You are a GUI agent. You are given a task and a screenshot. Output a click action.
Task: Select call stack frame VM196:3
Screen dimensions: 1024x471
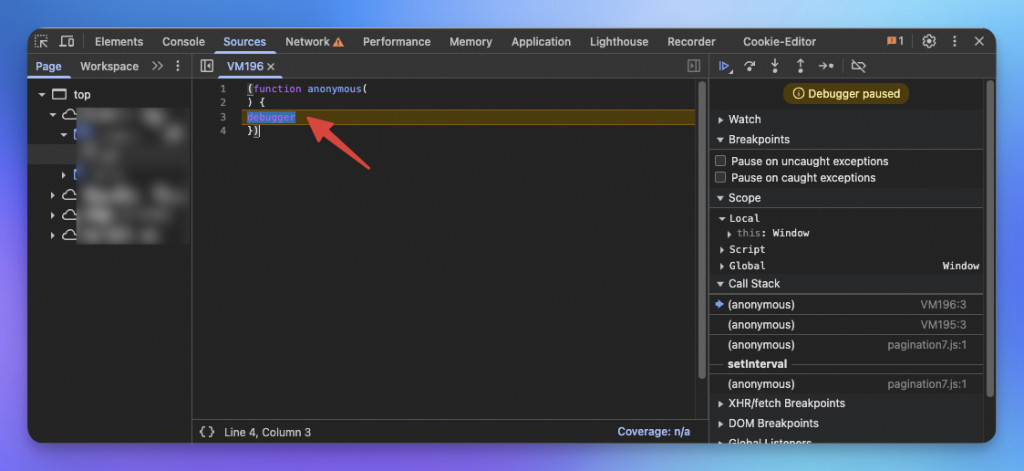846,304
